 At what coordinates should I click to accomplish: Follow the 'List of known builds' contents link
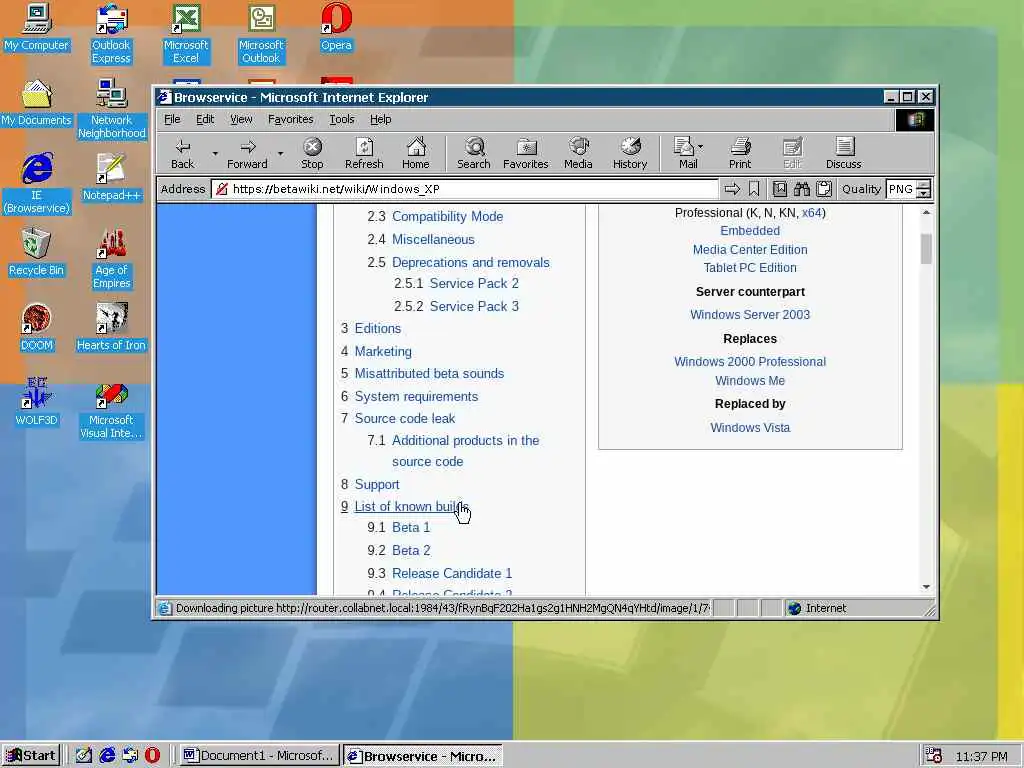411,507
